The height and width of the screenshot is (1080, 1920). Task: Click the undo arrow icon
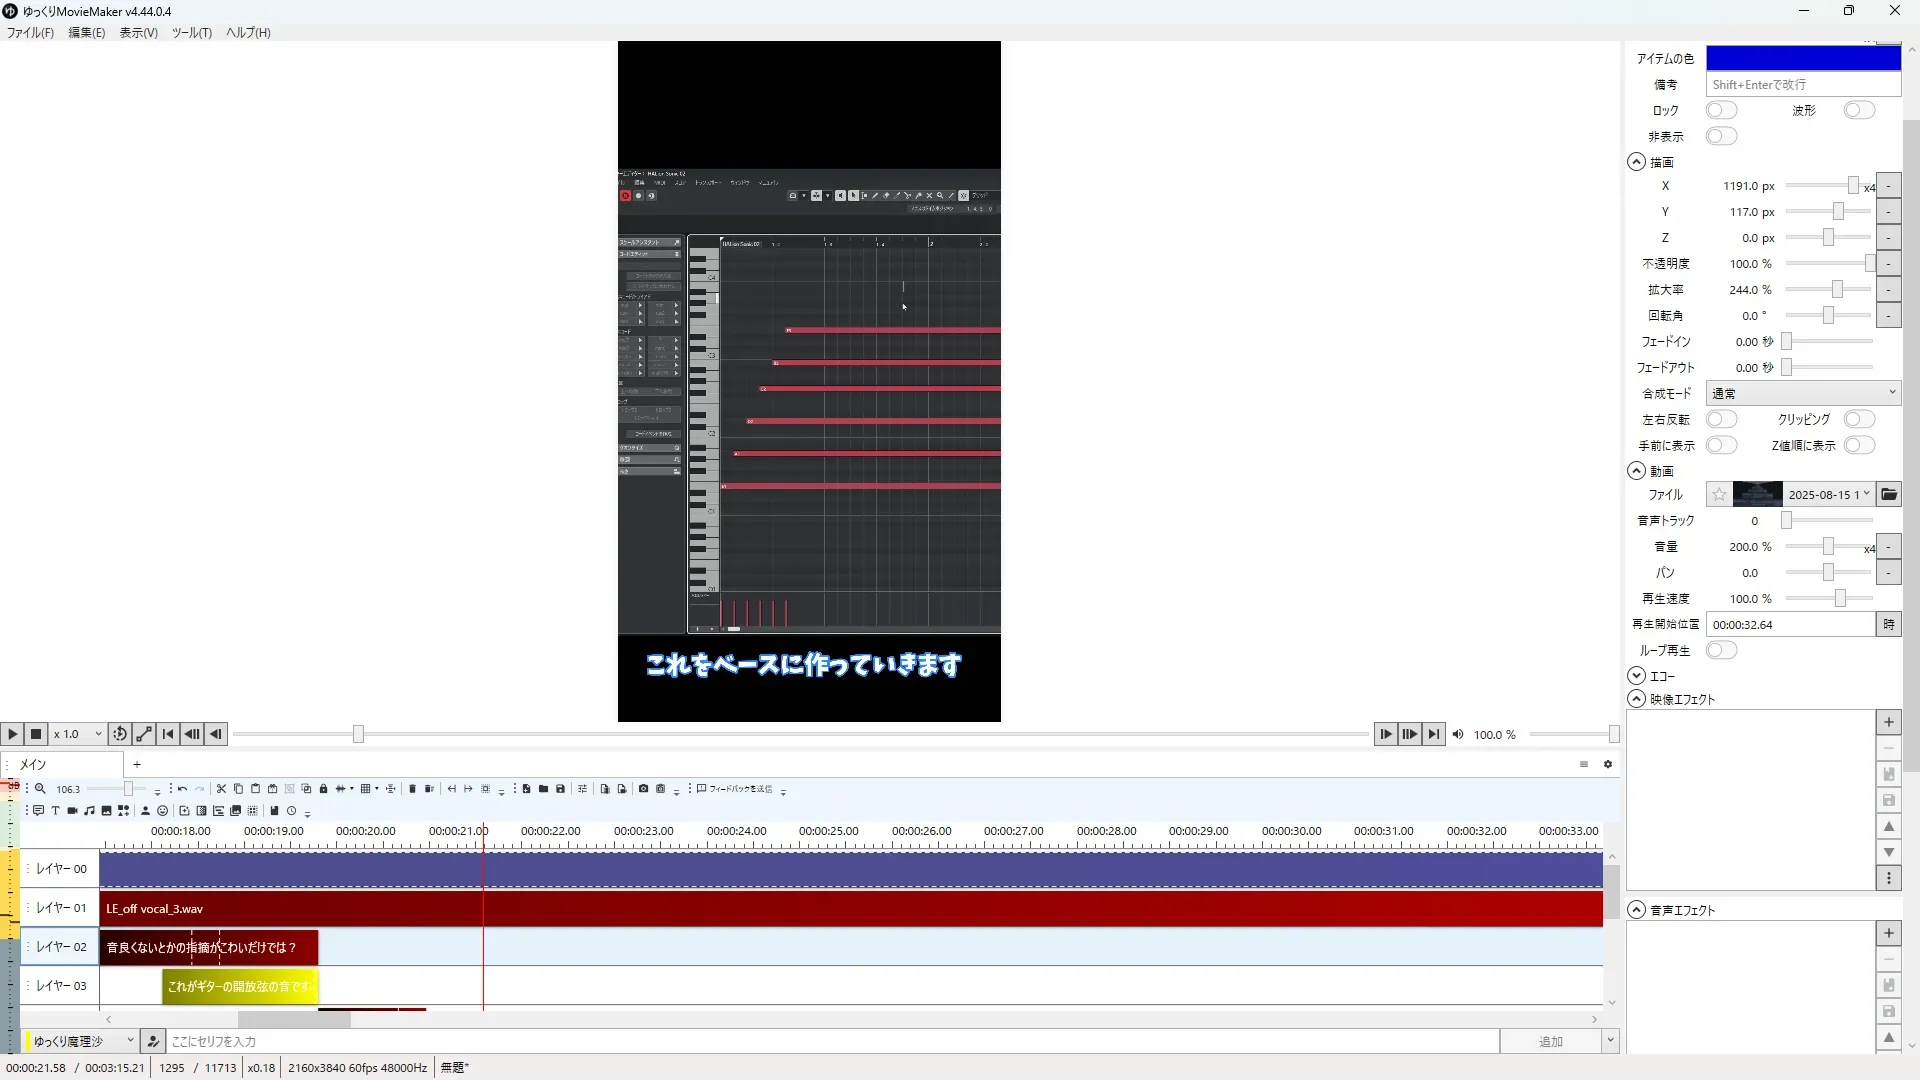(x=182, y=789)
